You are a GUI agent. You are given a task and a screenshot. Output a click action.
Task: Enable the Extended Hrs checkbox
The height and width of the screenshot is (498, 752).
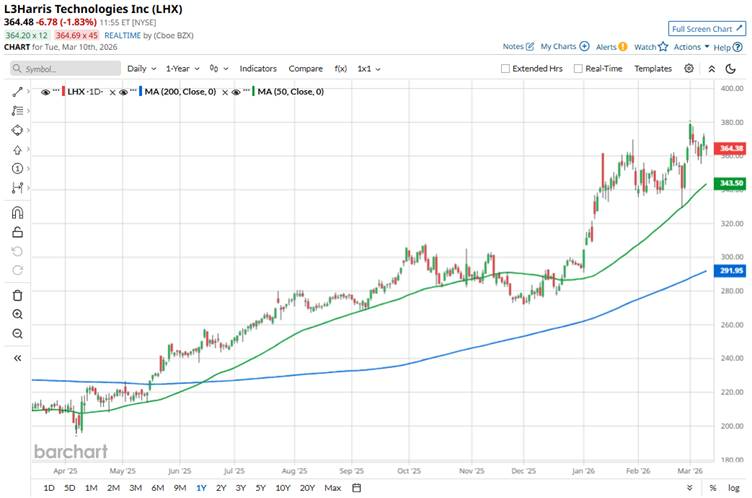pos(506,69)
